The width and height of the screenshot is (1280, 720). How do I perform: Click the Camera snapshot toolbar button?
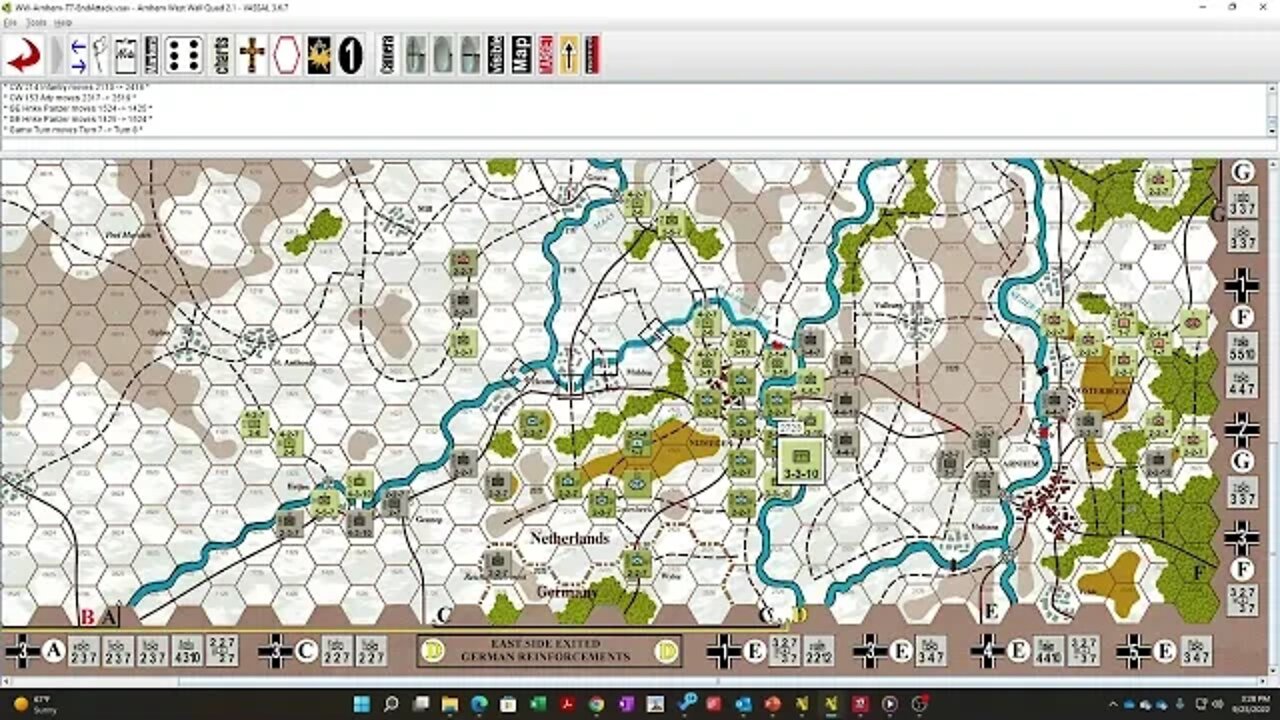388,55
